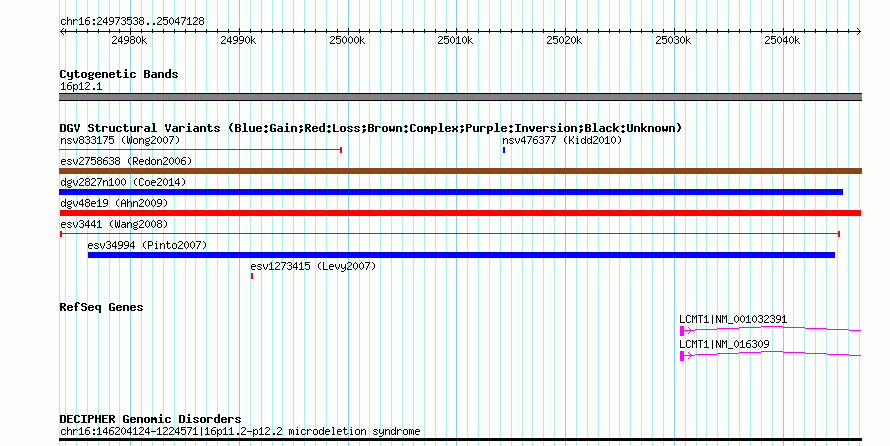890x446 pixels.
Task: Click the gray 16p12.1 cytogenetic band bar
Action: point(460,97)
